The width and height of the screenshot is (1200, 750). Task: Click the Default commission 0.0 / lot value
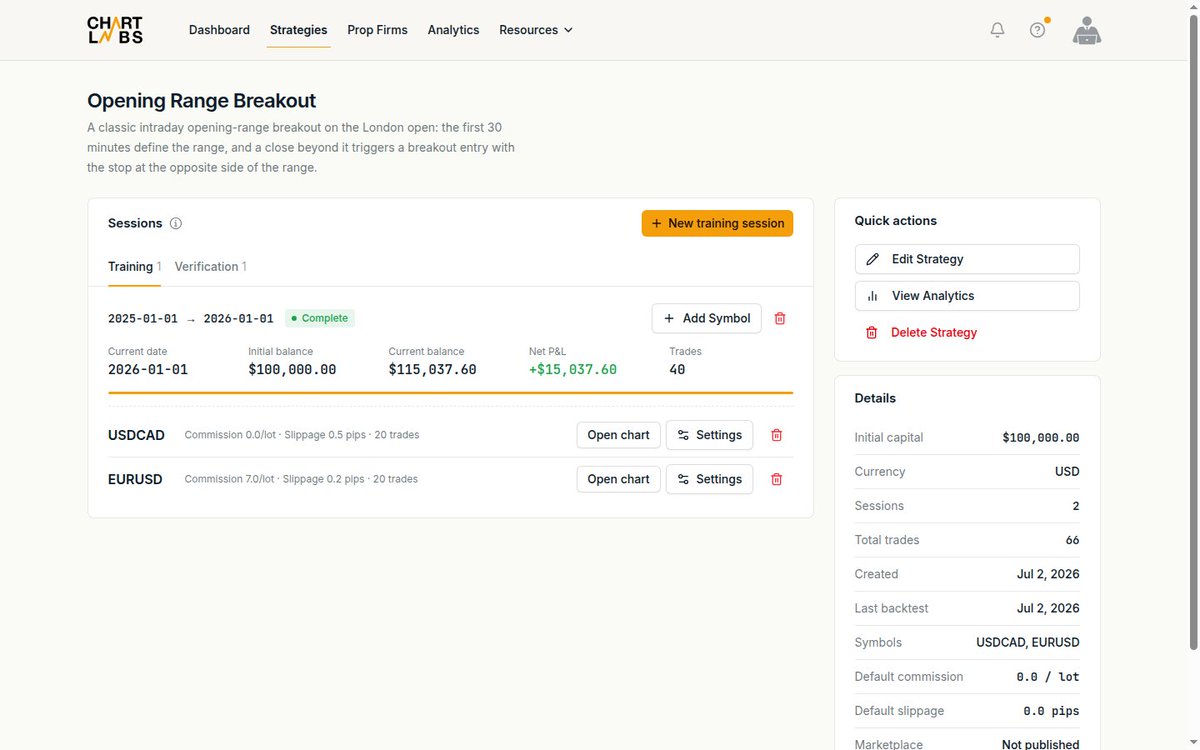(1048, 677)
